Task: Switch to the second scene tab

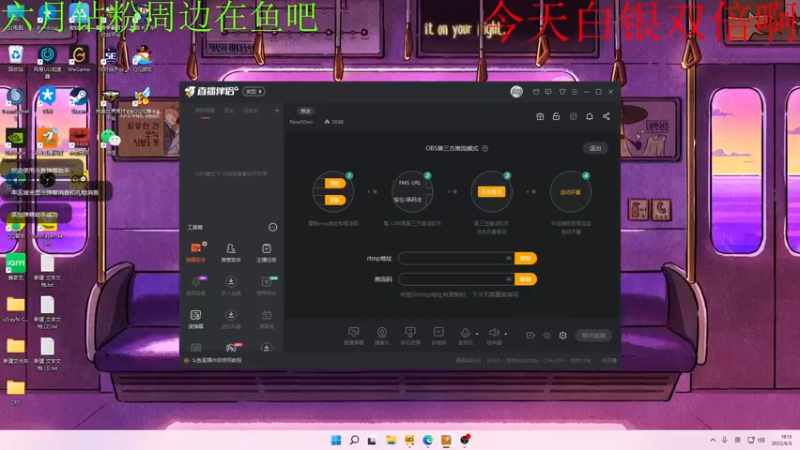Action: click(230, 110)
